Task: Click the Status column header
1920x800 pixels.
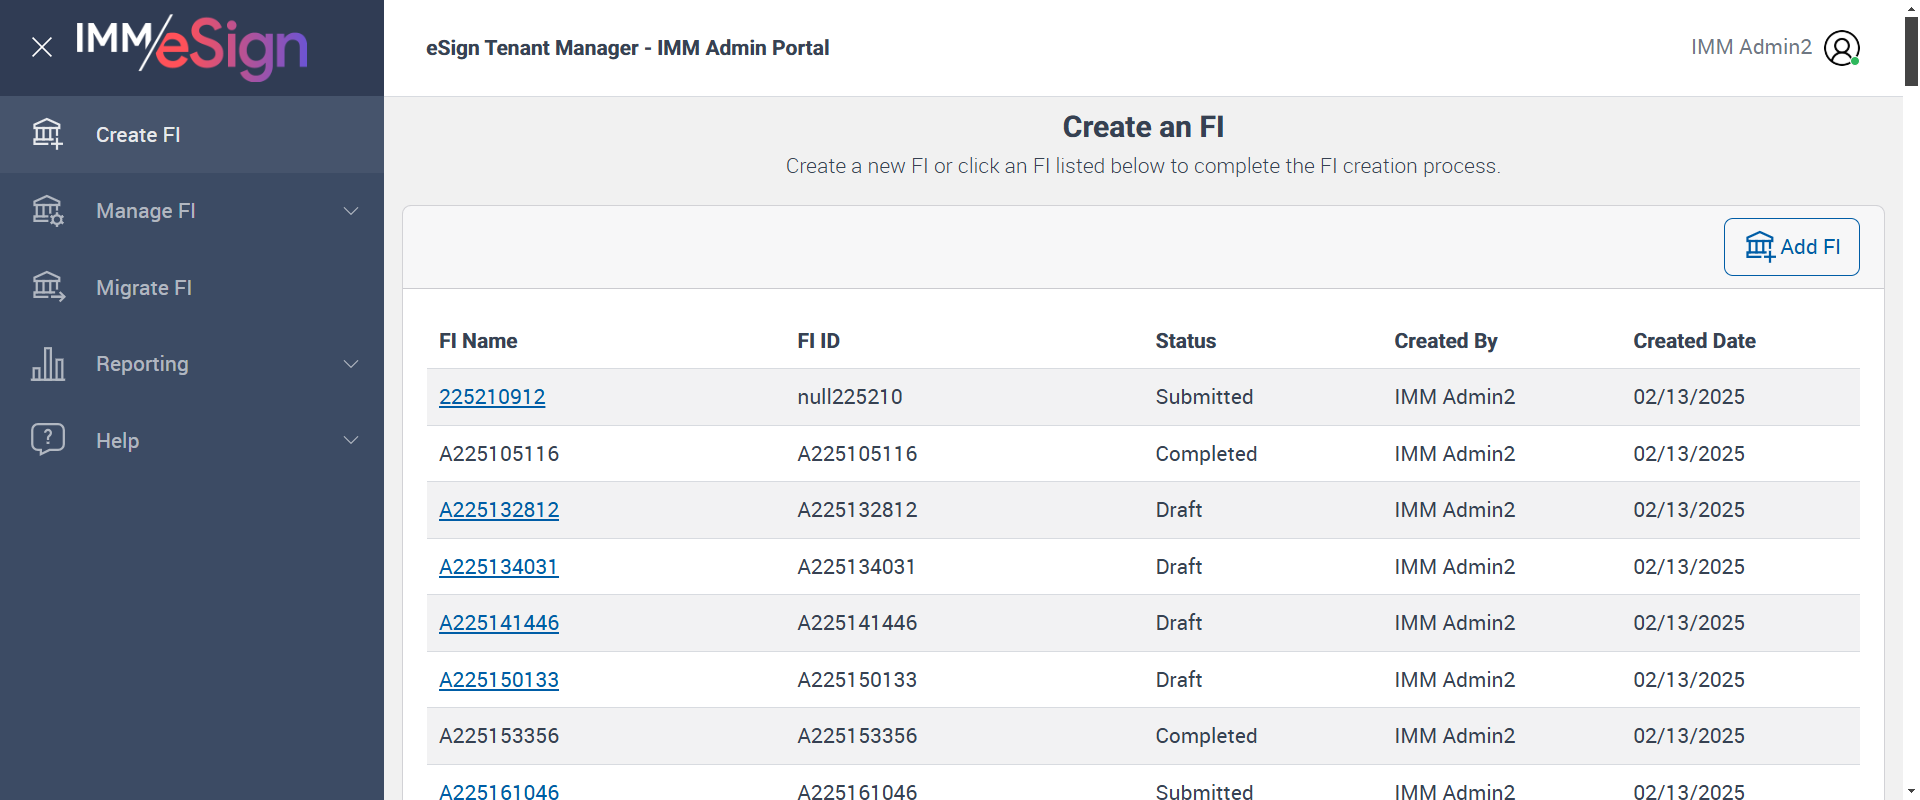Action: coord(1185,341)
